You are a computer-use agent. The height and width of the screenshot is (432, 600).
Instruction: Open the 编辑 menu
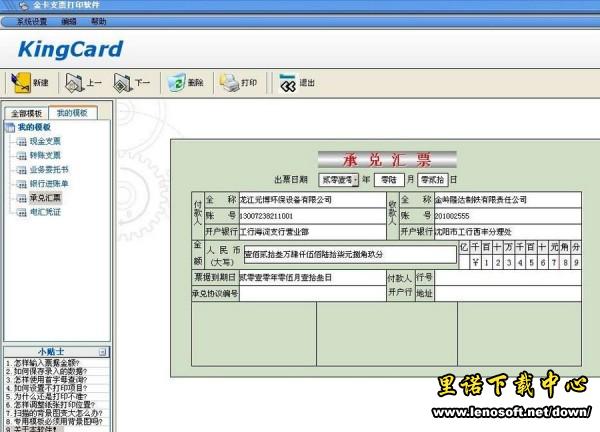(69, 21)
